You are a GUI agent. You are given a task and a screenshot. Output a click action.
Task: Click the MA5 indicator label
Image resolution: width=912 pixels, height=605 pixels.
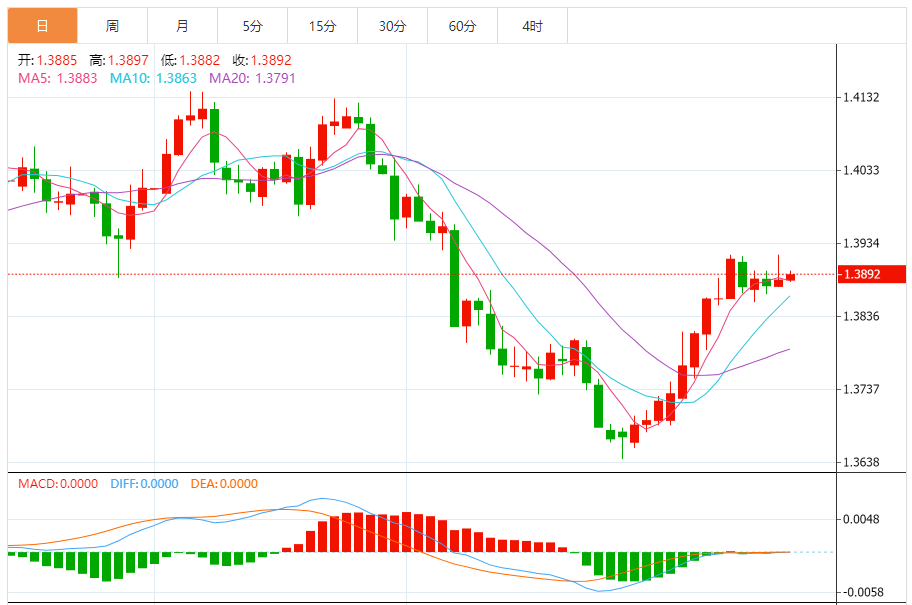(57, 78)
